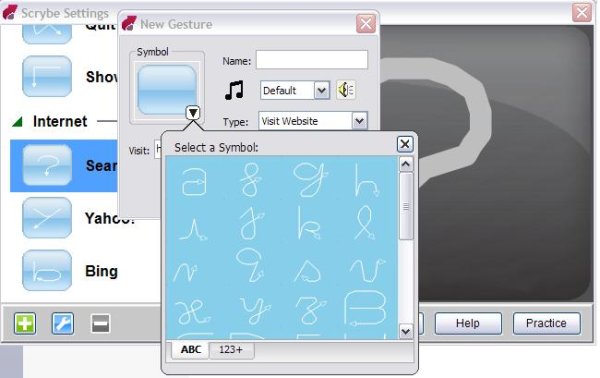Select the letter 'g' gesture symbol
Screen dimensions: 600x378
pyautogui.click(x=310, y=179)
